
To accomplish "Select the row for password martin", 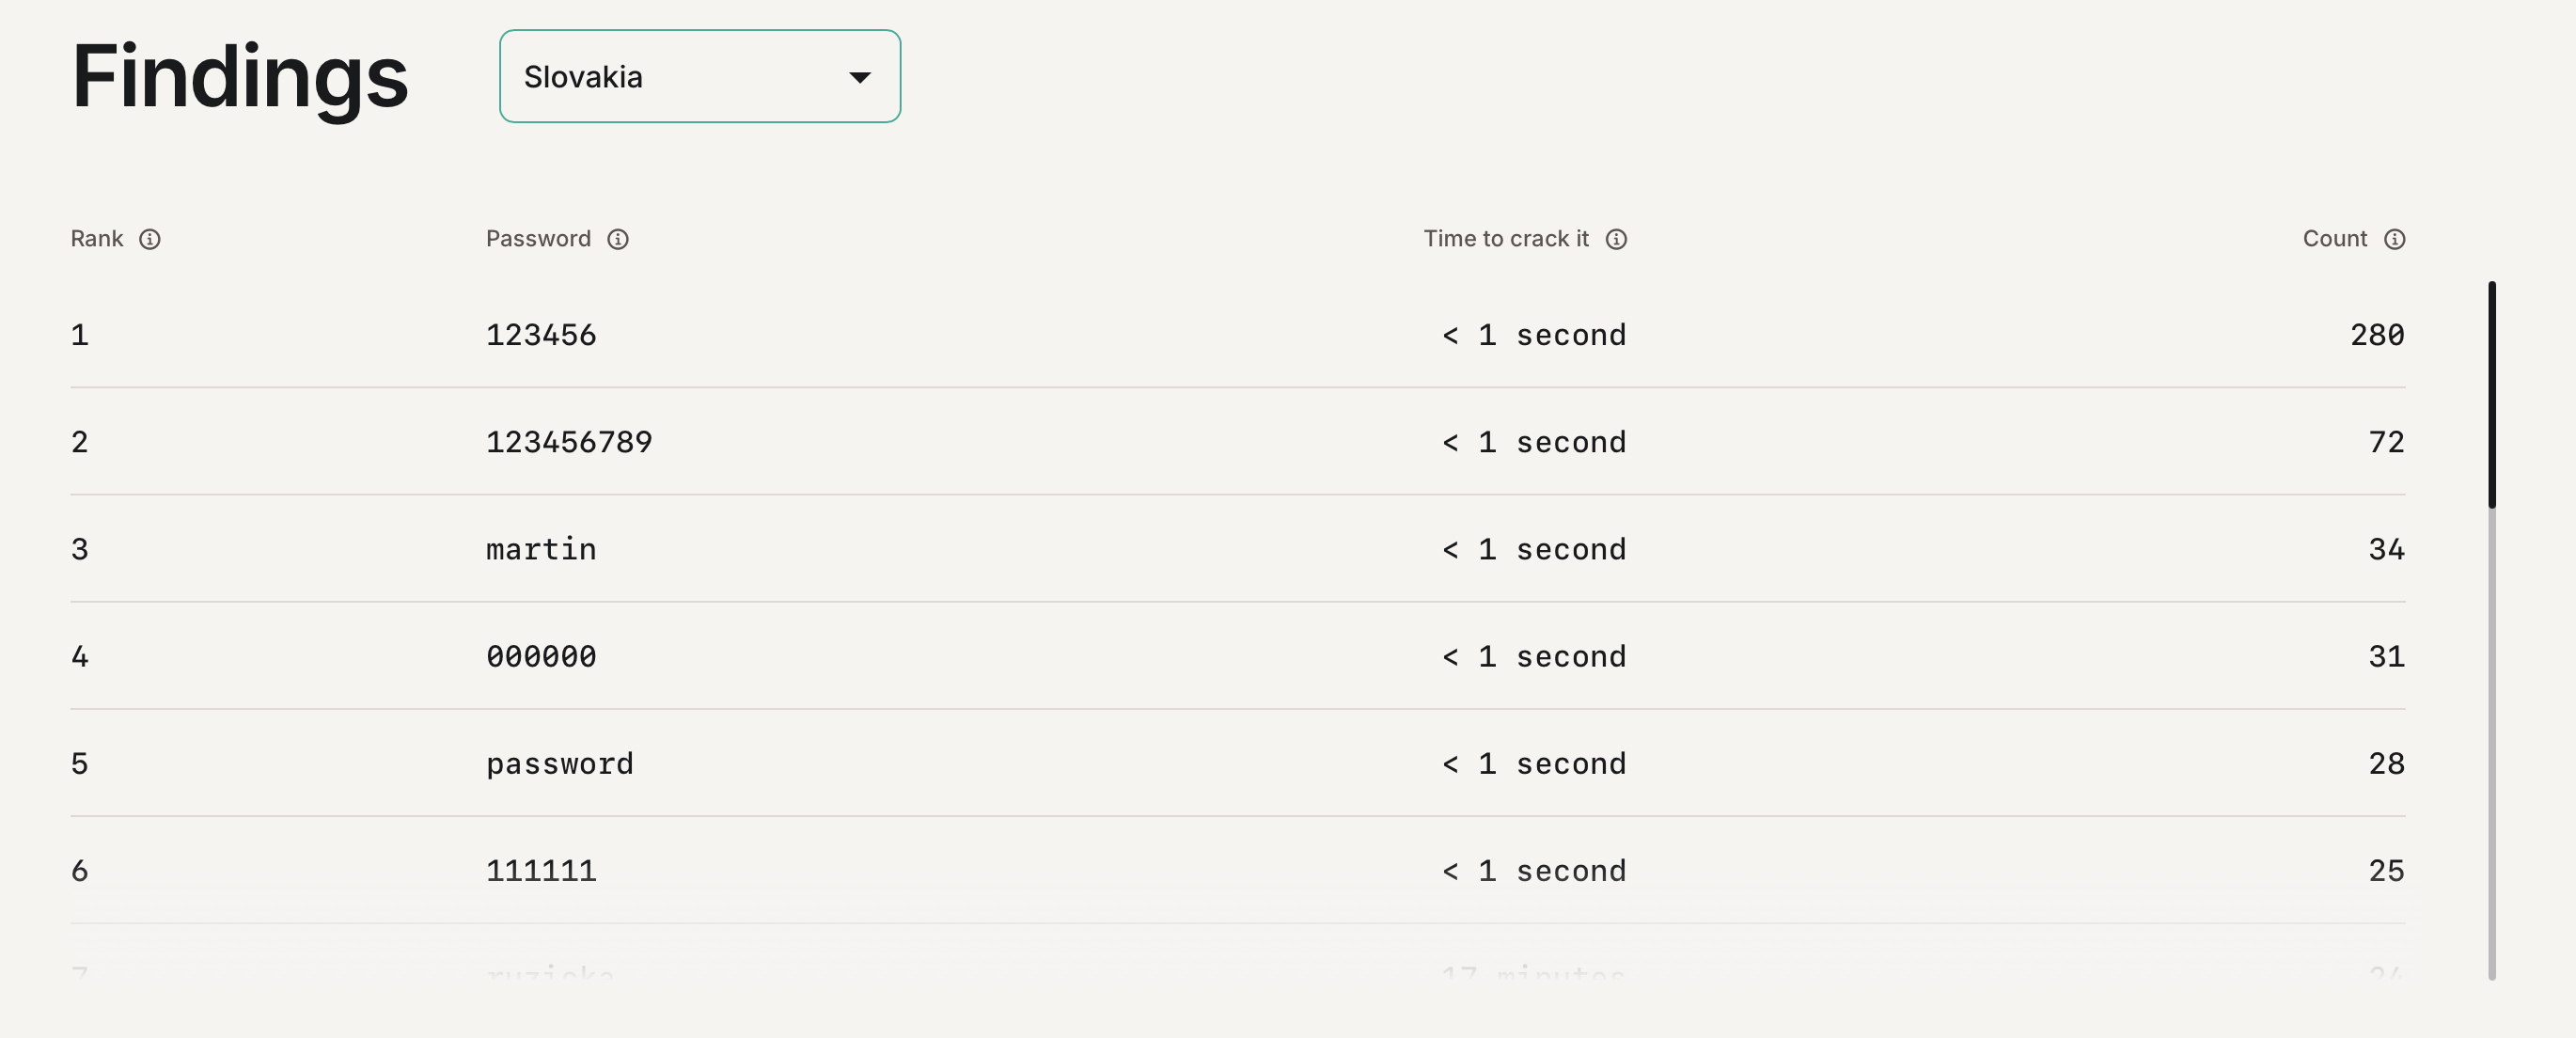I will [x=541, y=548].
